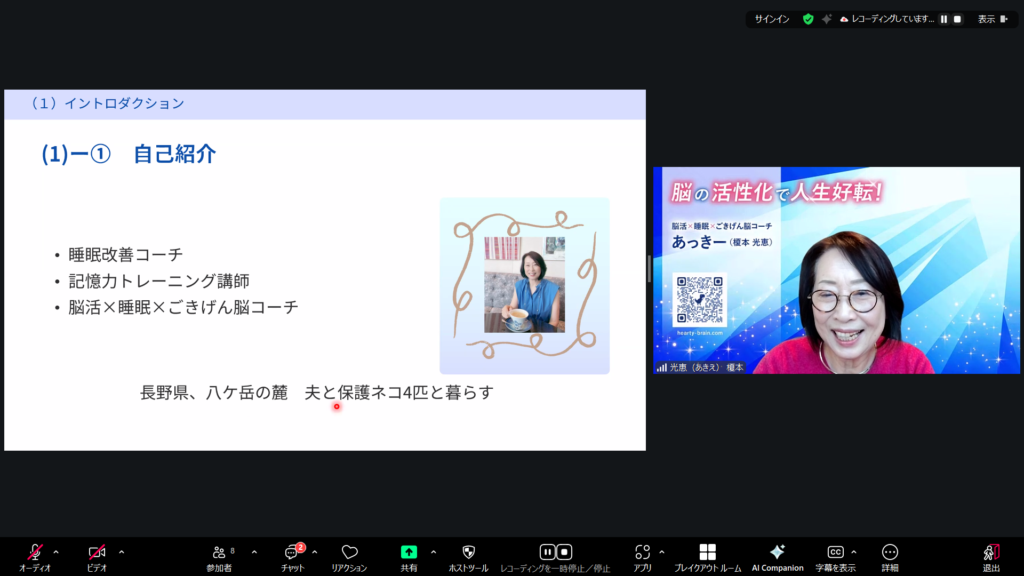Unmute the microphone via オーディオ button
The image size is (1024, 576).
click(35, 552)
